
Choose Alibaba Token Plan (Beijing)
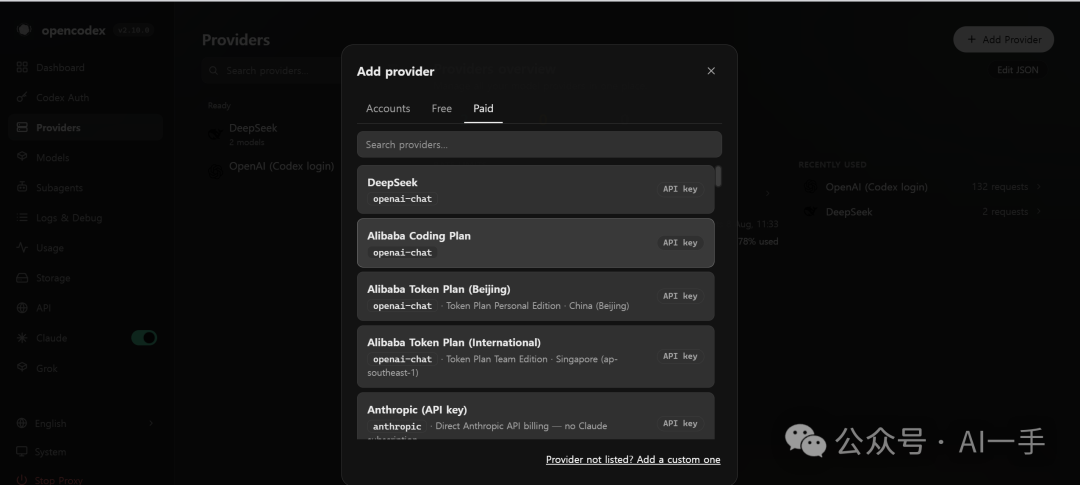tap(535, 296)
